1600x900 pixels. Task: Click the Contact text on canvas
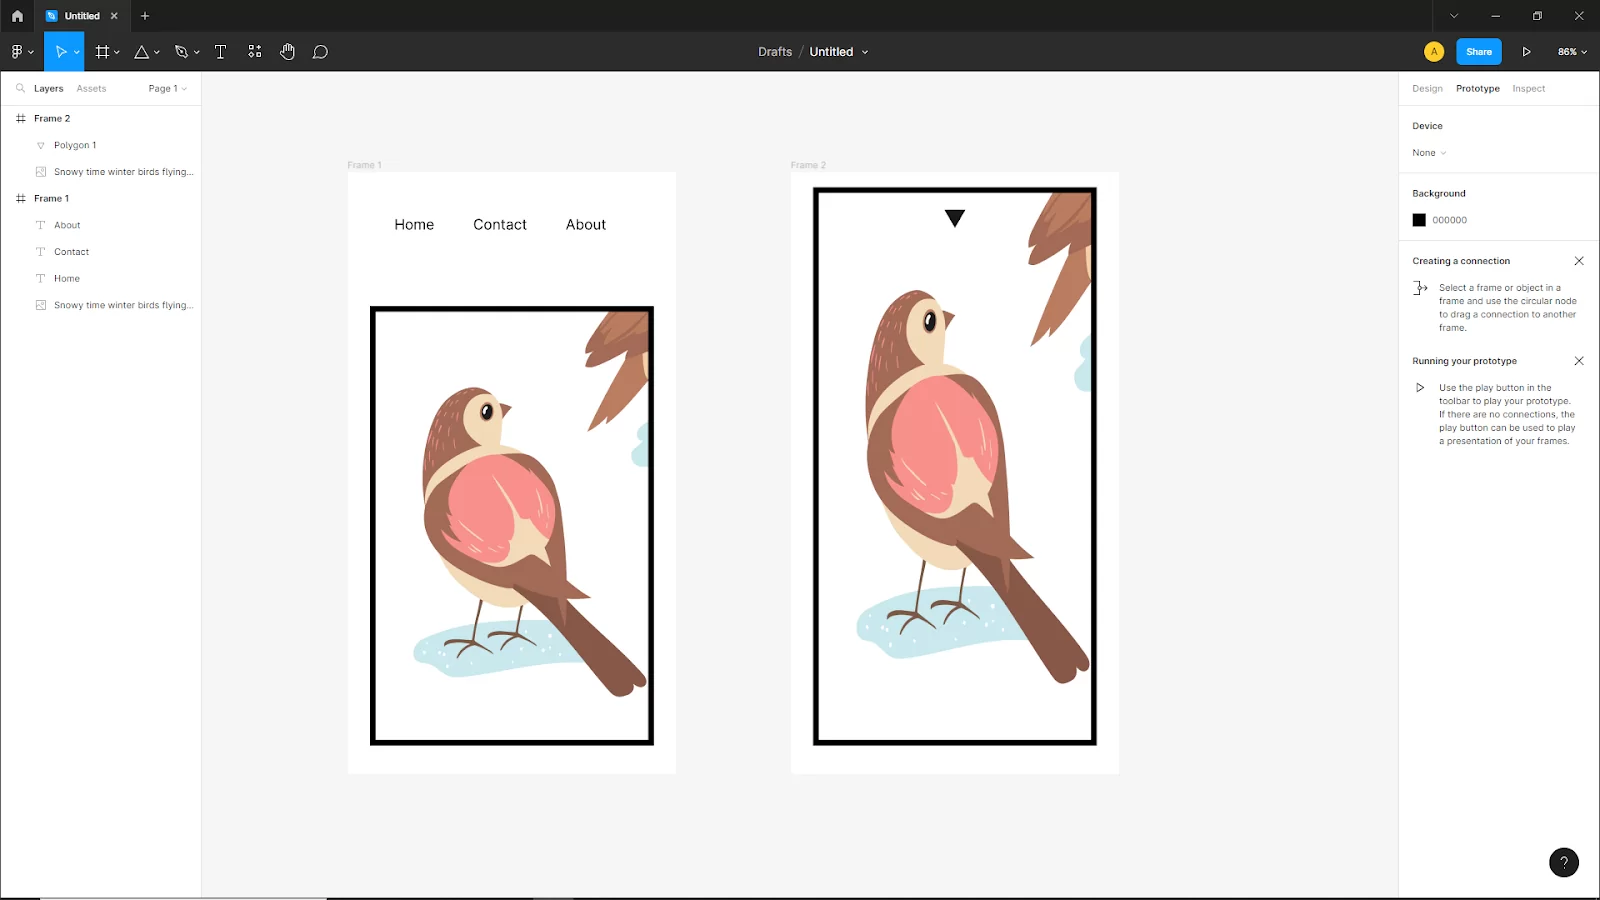(x=500, y=225)
